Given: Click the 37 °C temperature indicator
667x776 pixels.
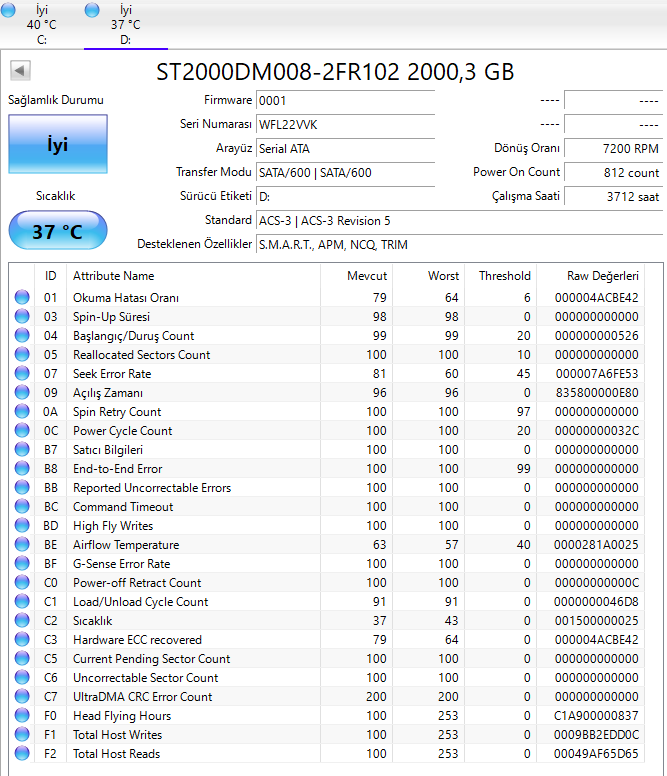Looking at the screenshot, I should coord(58,231).
